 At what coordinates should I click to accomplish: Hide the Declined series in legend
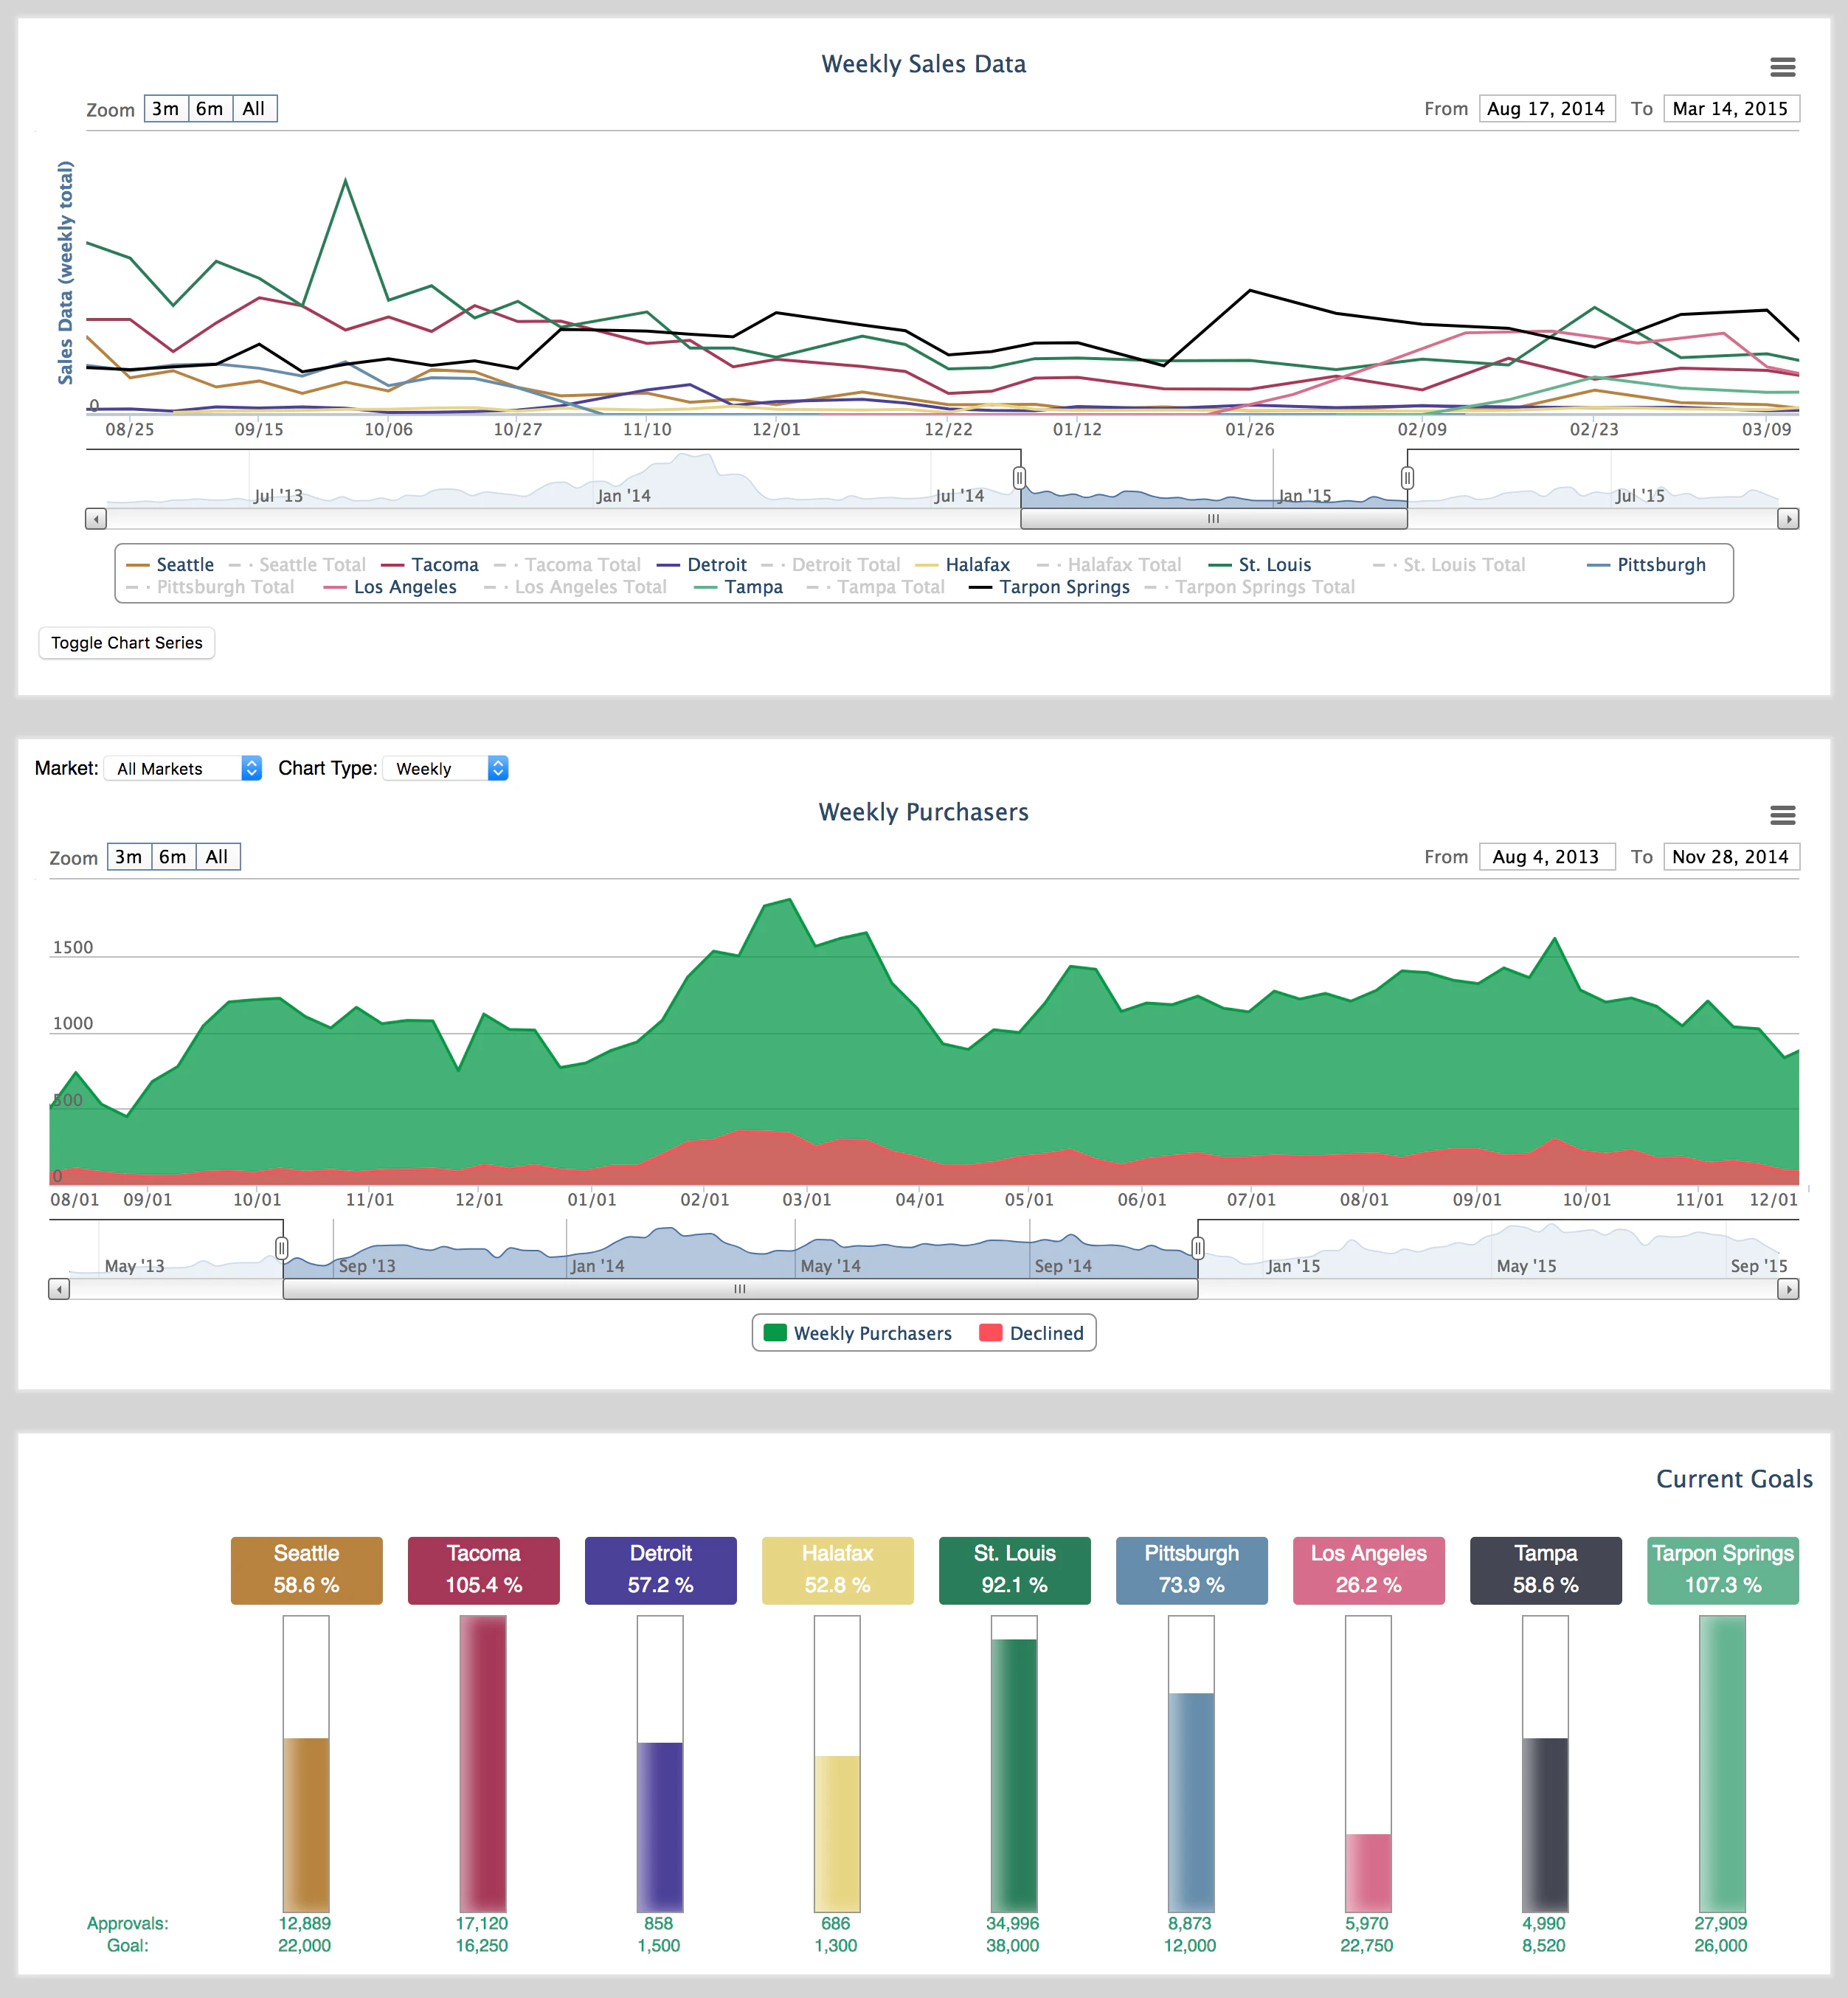tap(1045, 1333)
